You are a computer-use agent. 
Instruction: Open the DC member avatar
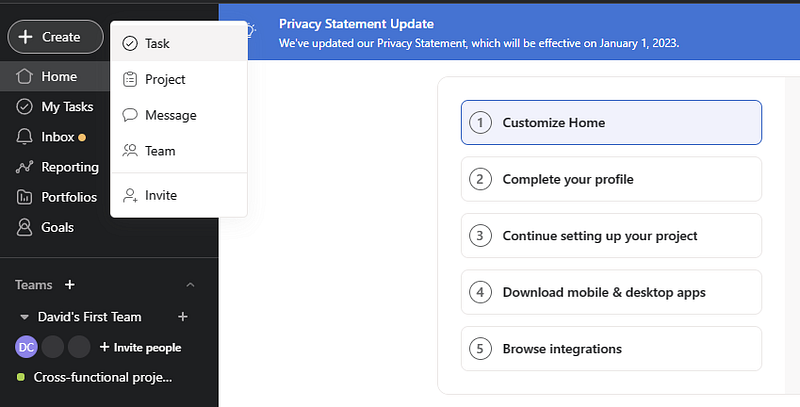[x=27, y=347]
